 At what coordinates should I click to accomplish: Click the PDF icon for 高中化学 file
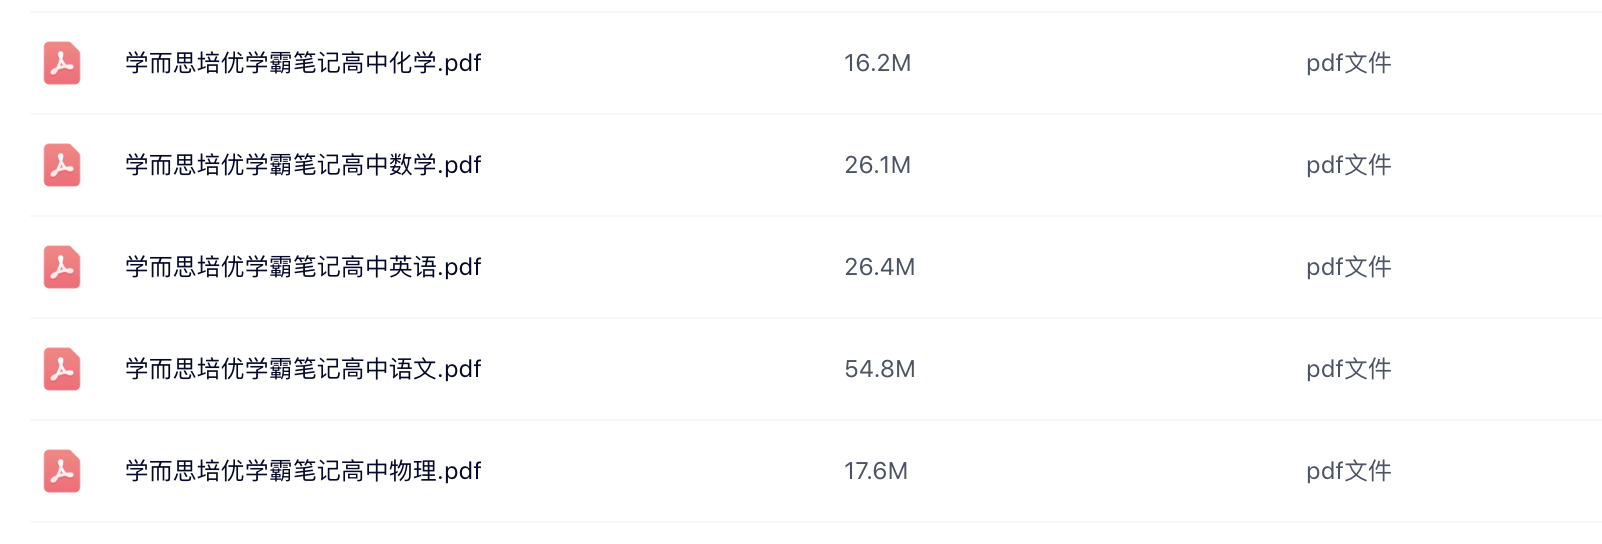tap(62, 63)
